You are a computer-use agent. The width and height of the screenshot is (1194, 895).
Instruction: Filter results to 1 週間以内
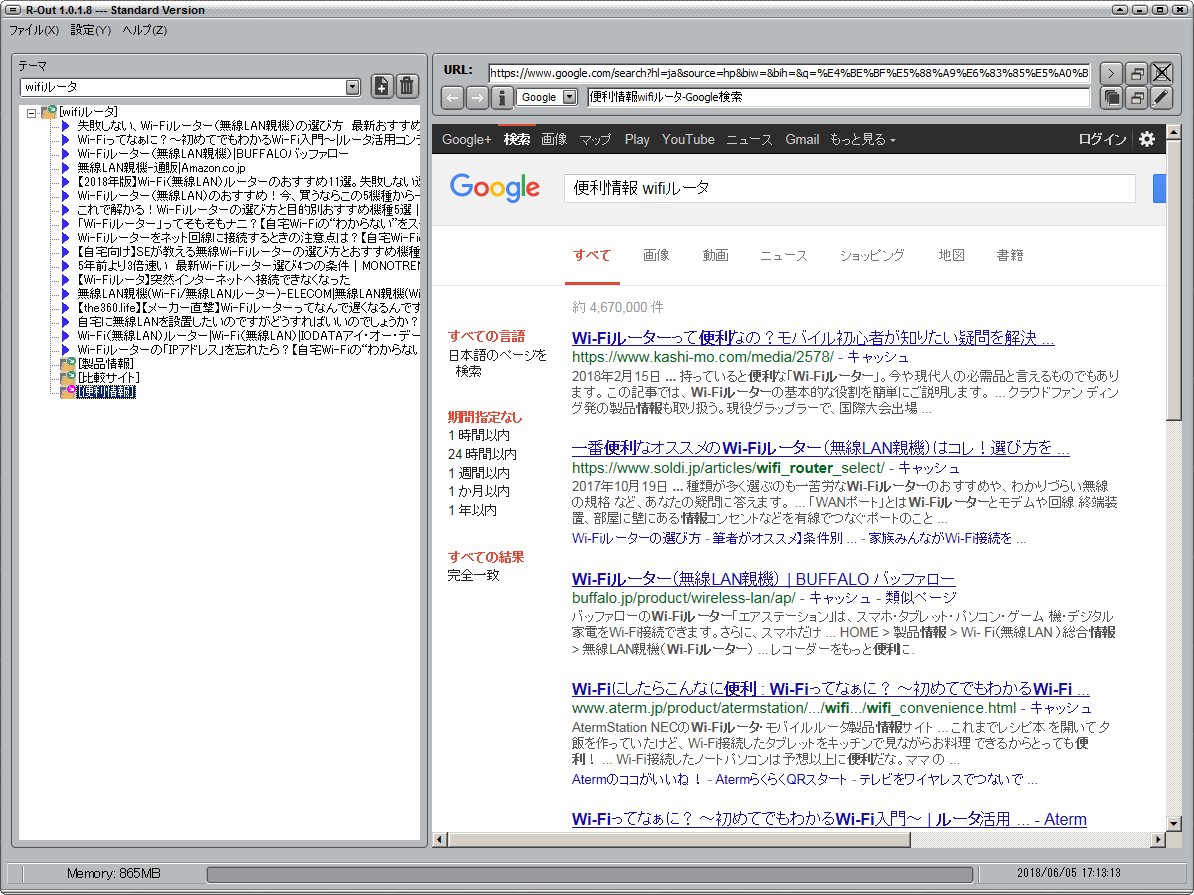tap(479, 473)
